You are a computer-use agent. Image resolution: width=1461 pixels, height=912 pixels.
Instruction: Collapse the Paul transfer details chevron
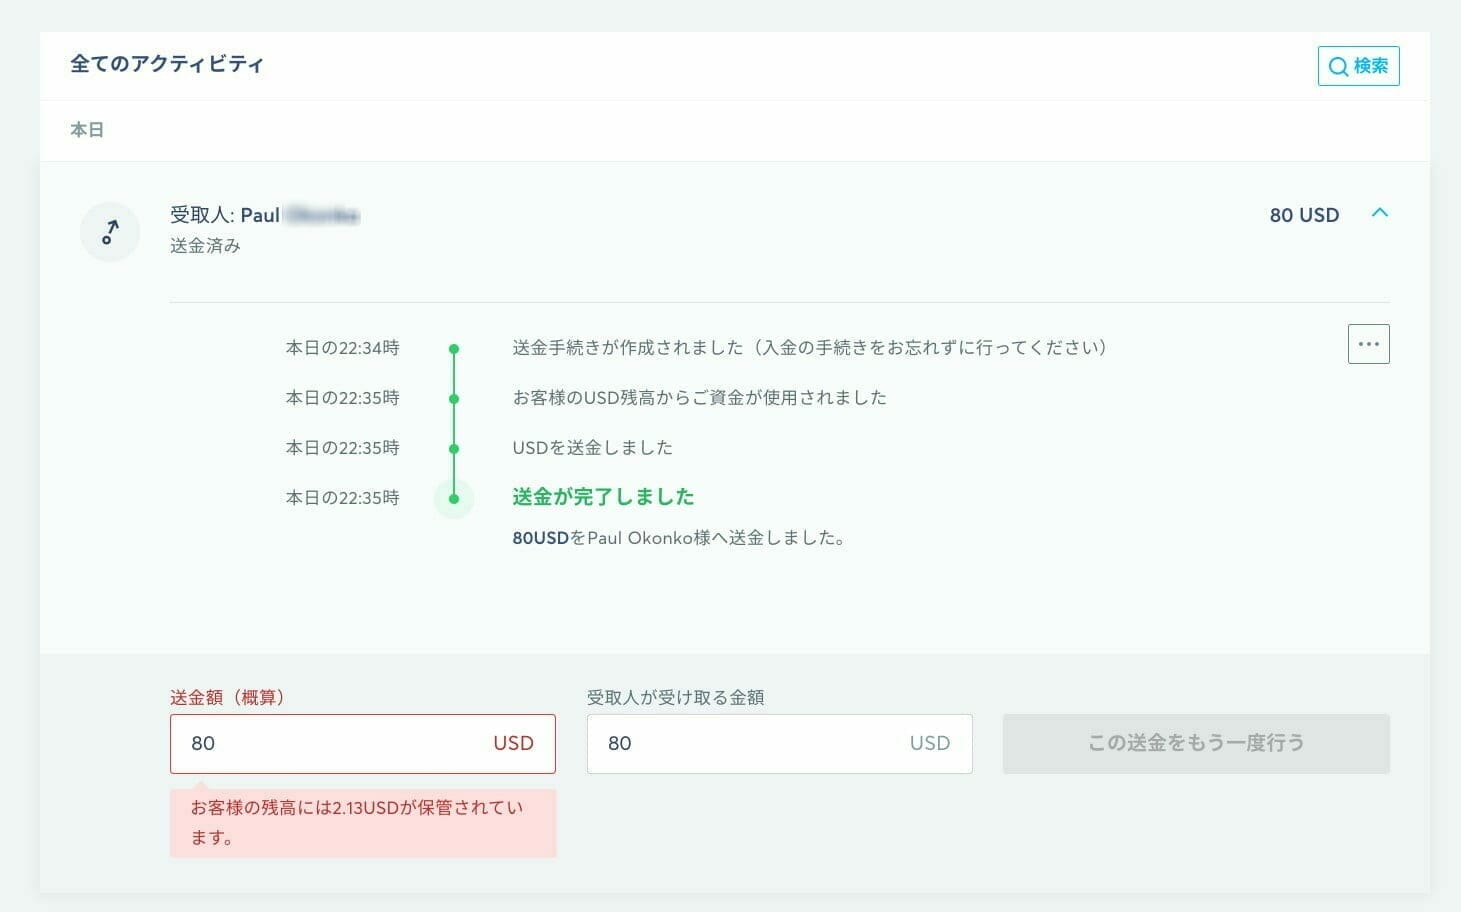pyautogui.click(x=1380, y=213)
